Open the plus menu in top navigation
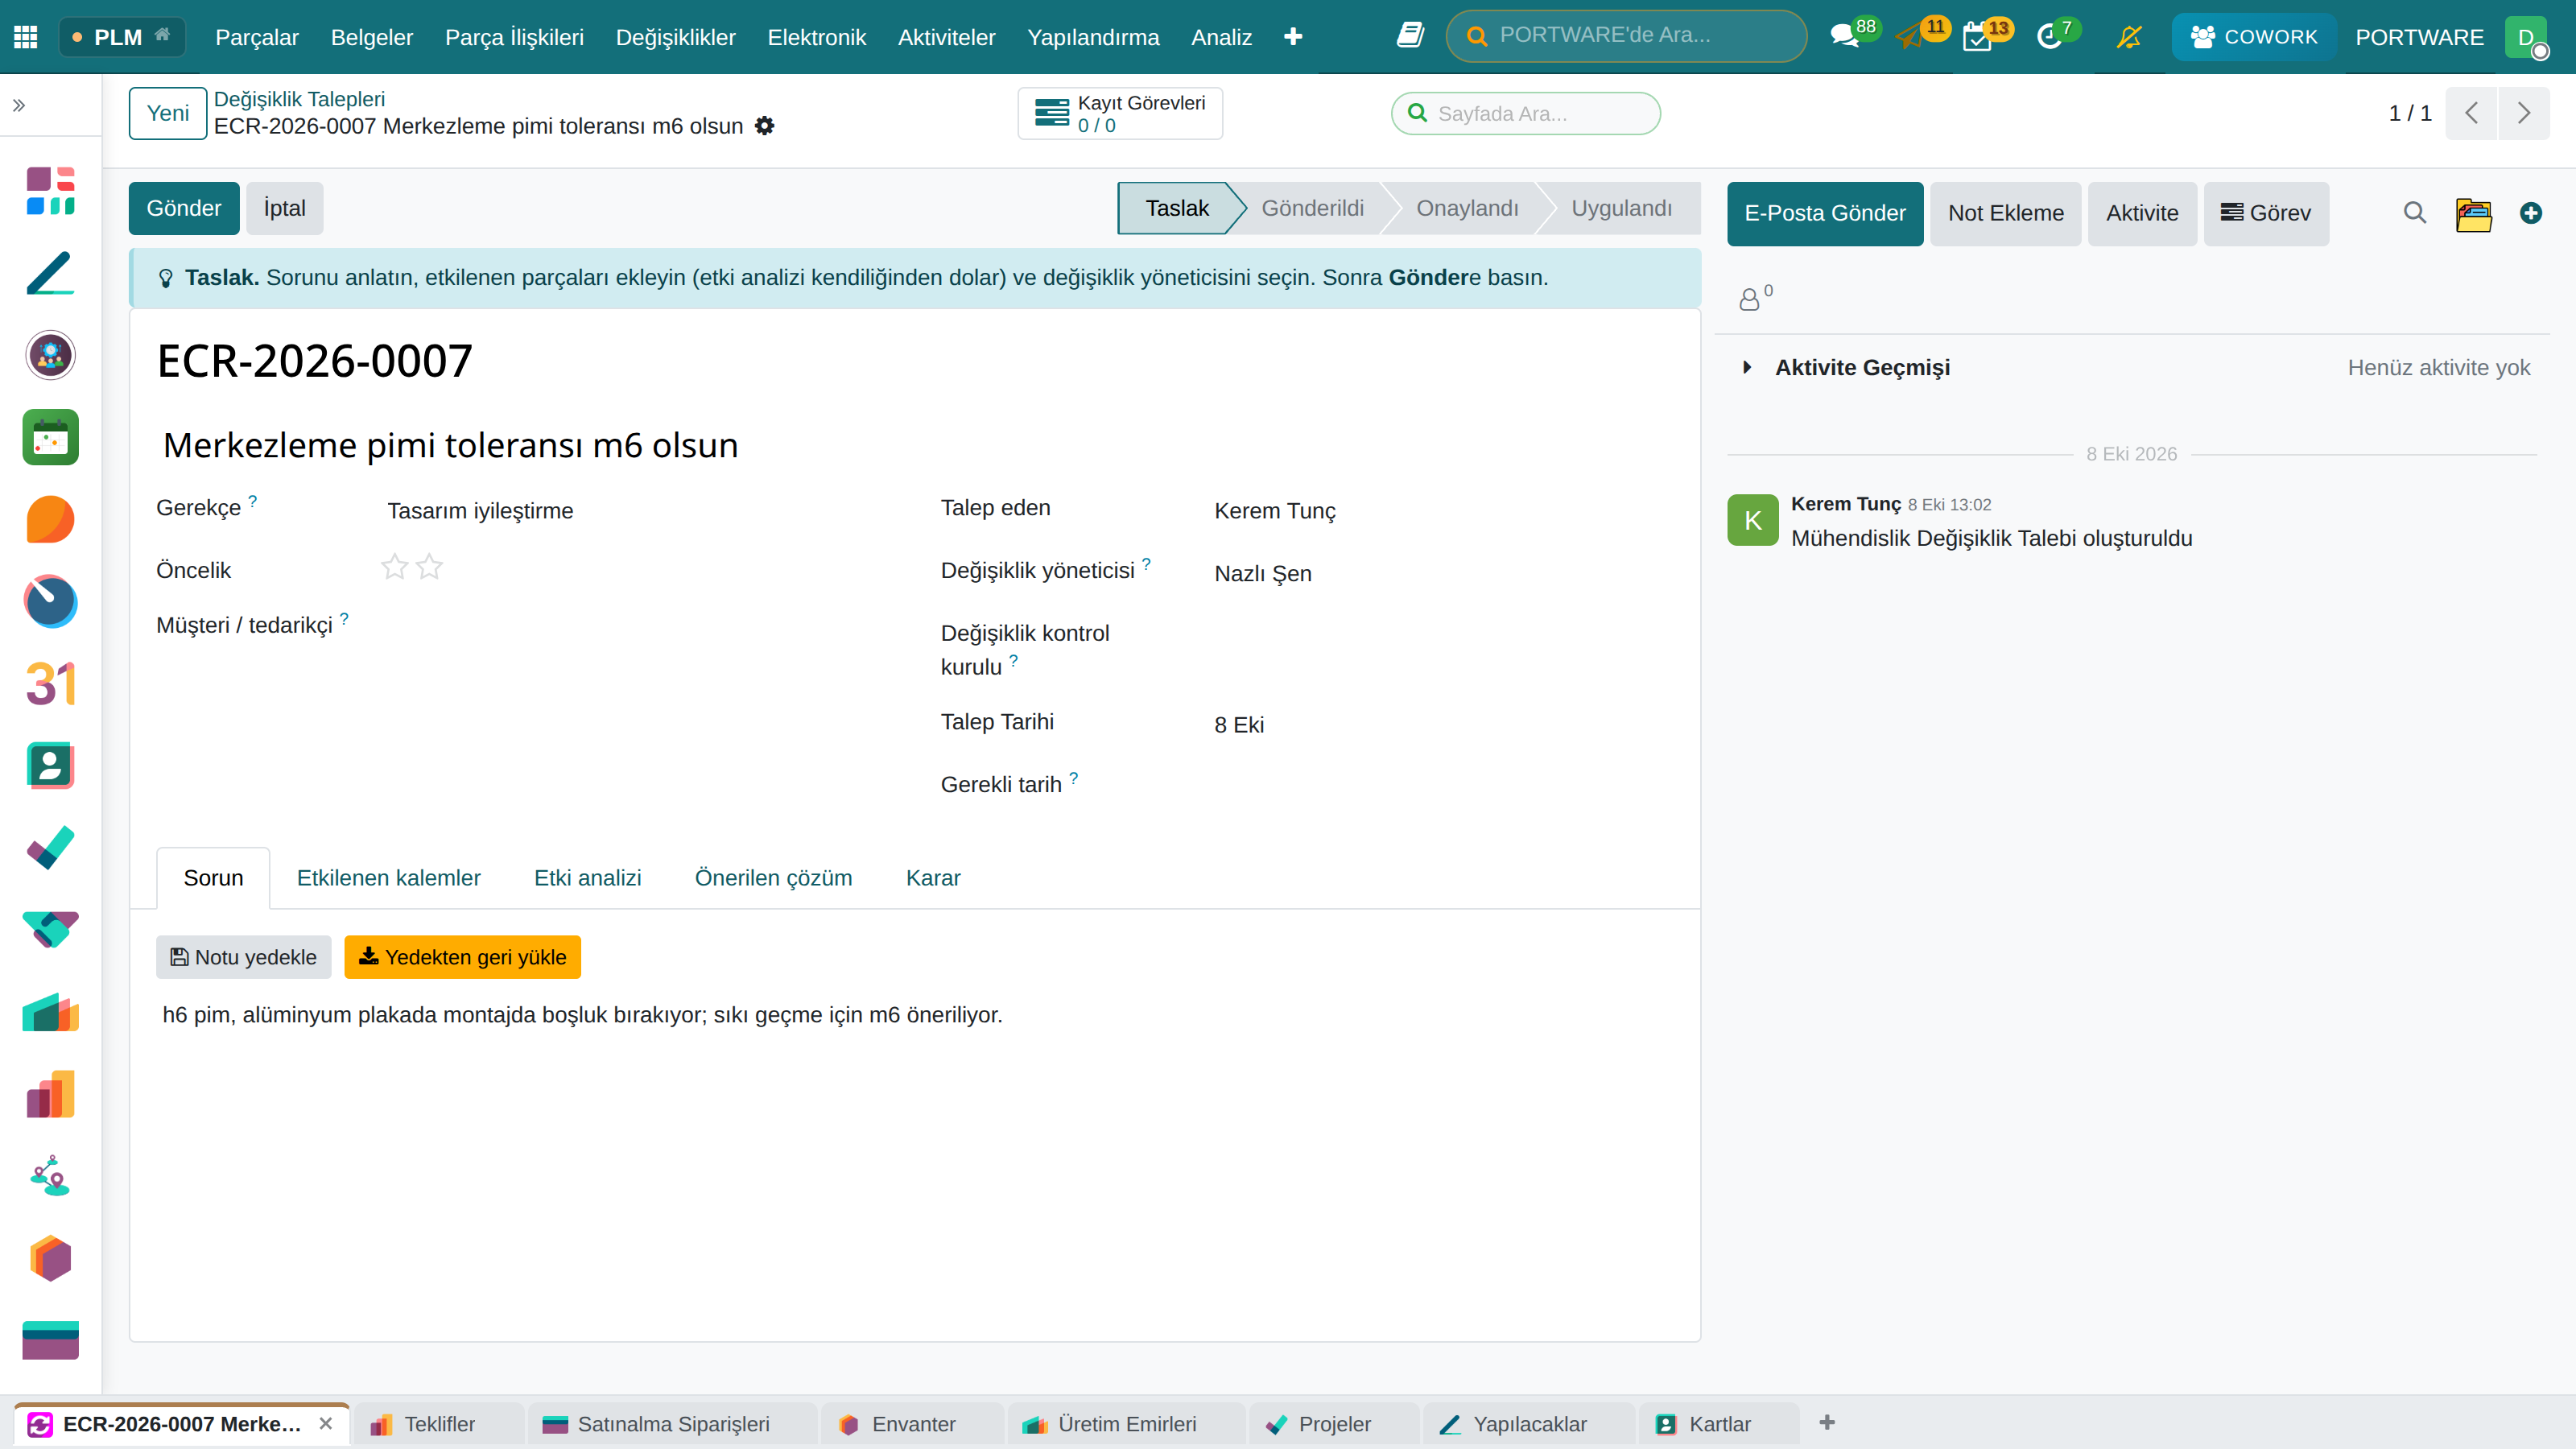 pos(1293,37)
